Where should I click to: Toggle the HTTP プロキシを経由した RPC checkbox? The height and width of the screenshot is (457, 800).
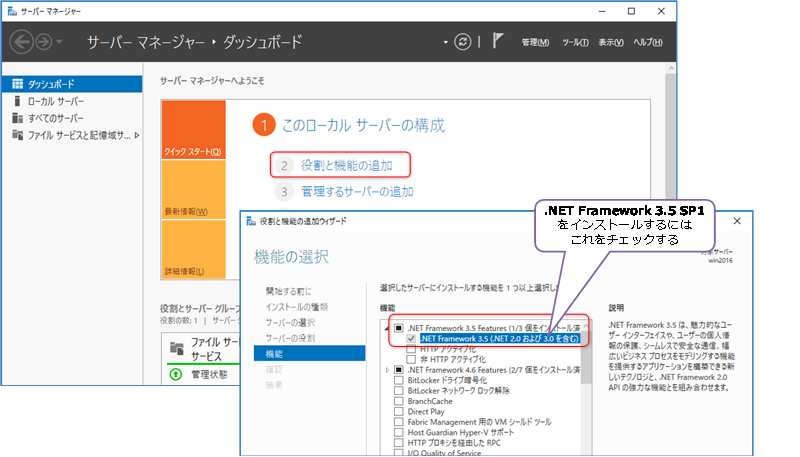(x=399, y=443)
